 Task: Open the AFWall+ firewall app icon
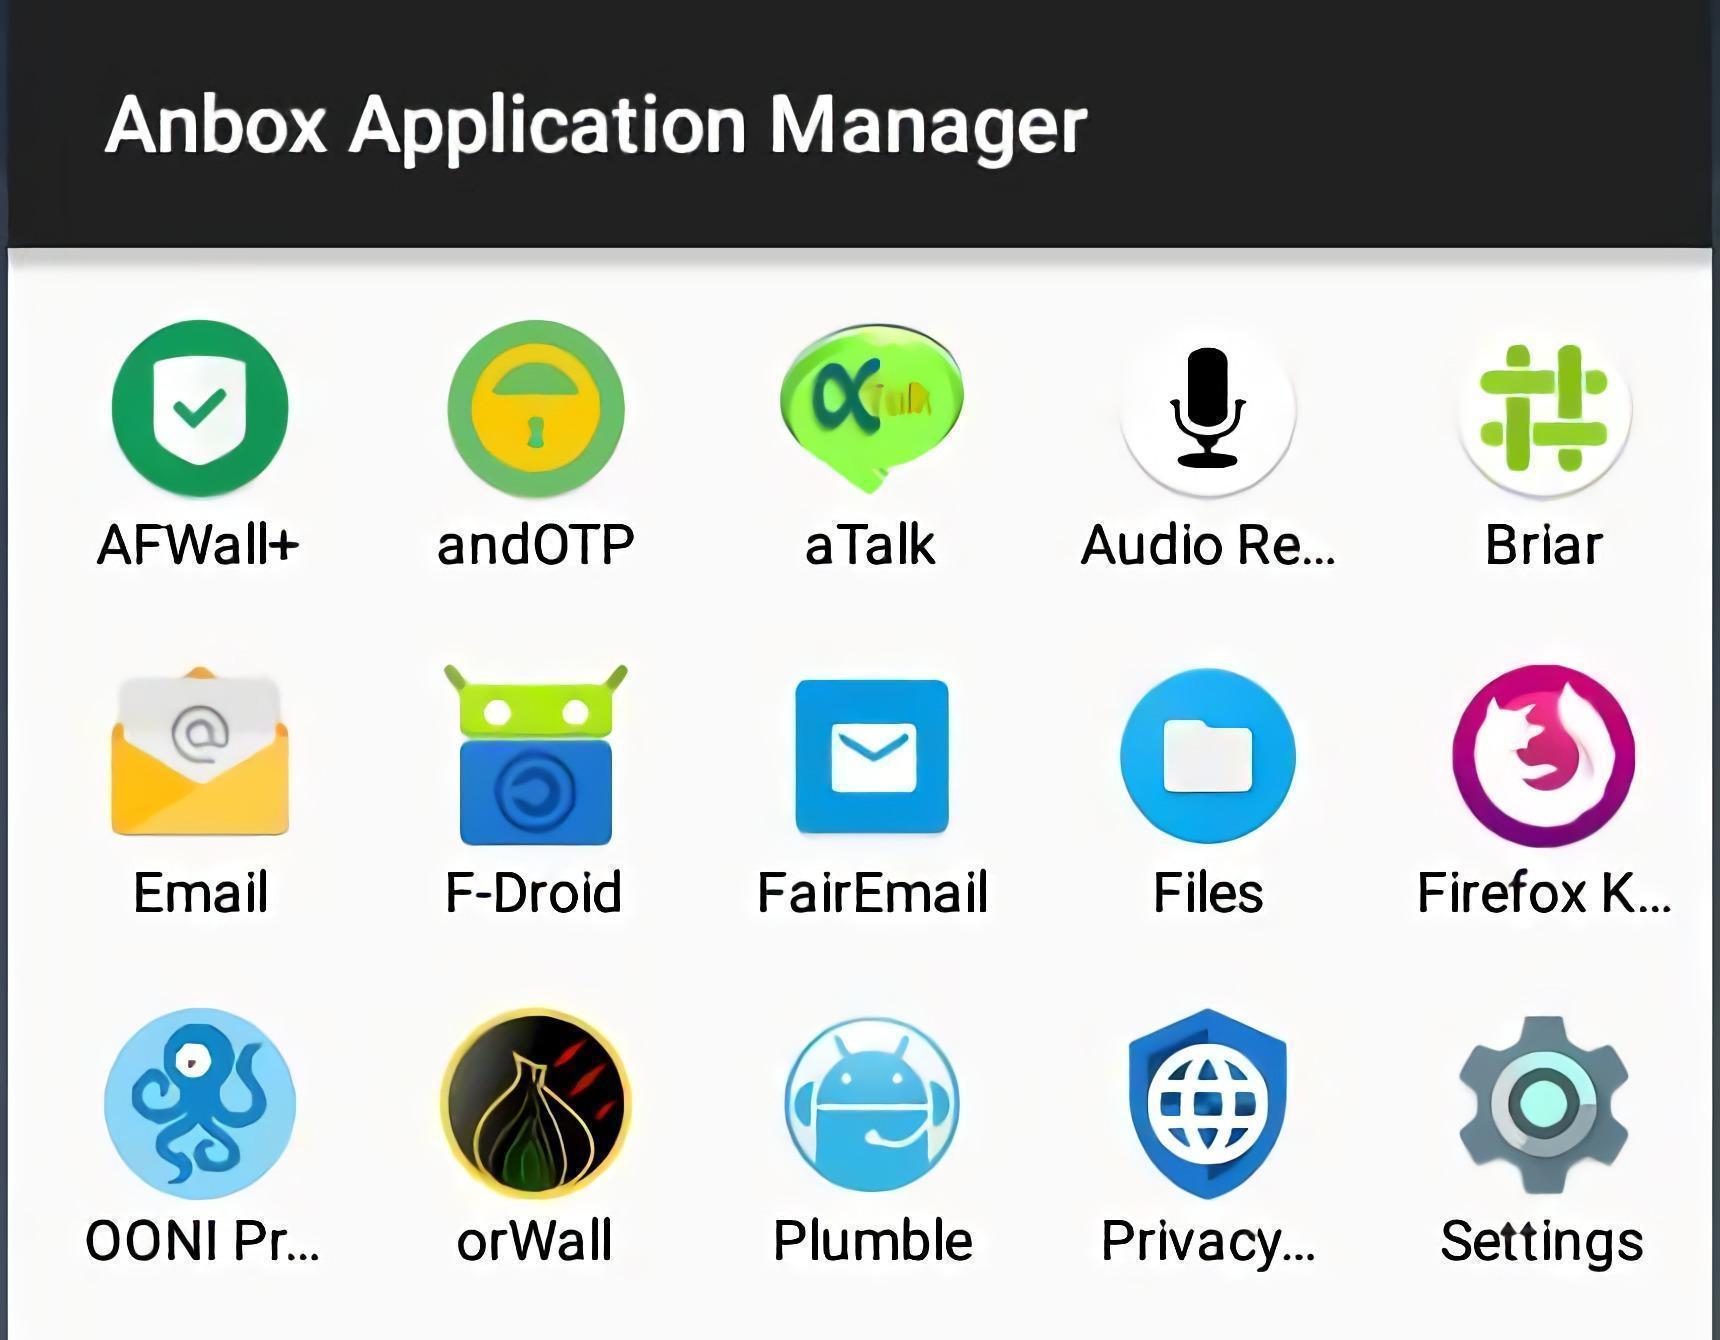click(x=200, y=408)
